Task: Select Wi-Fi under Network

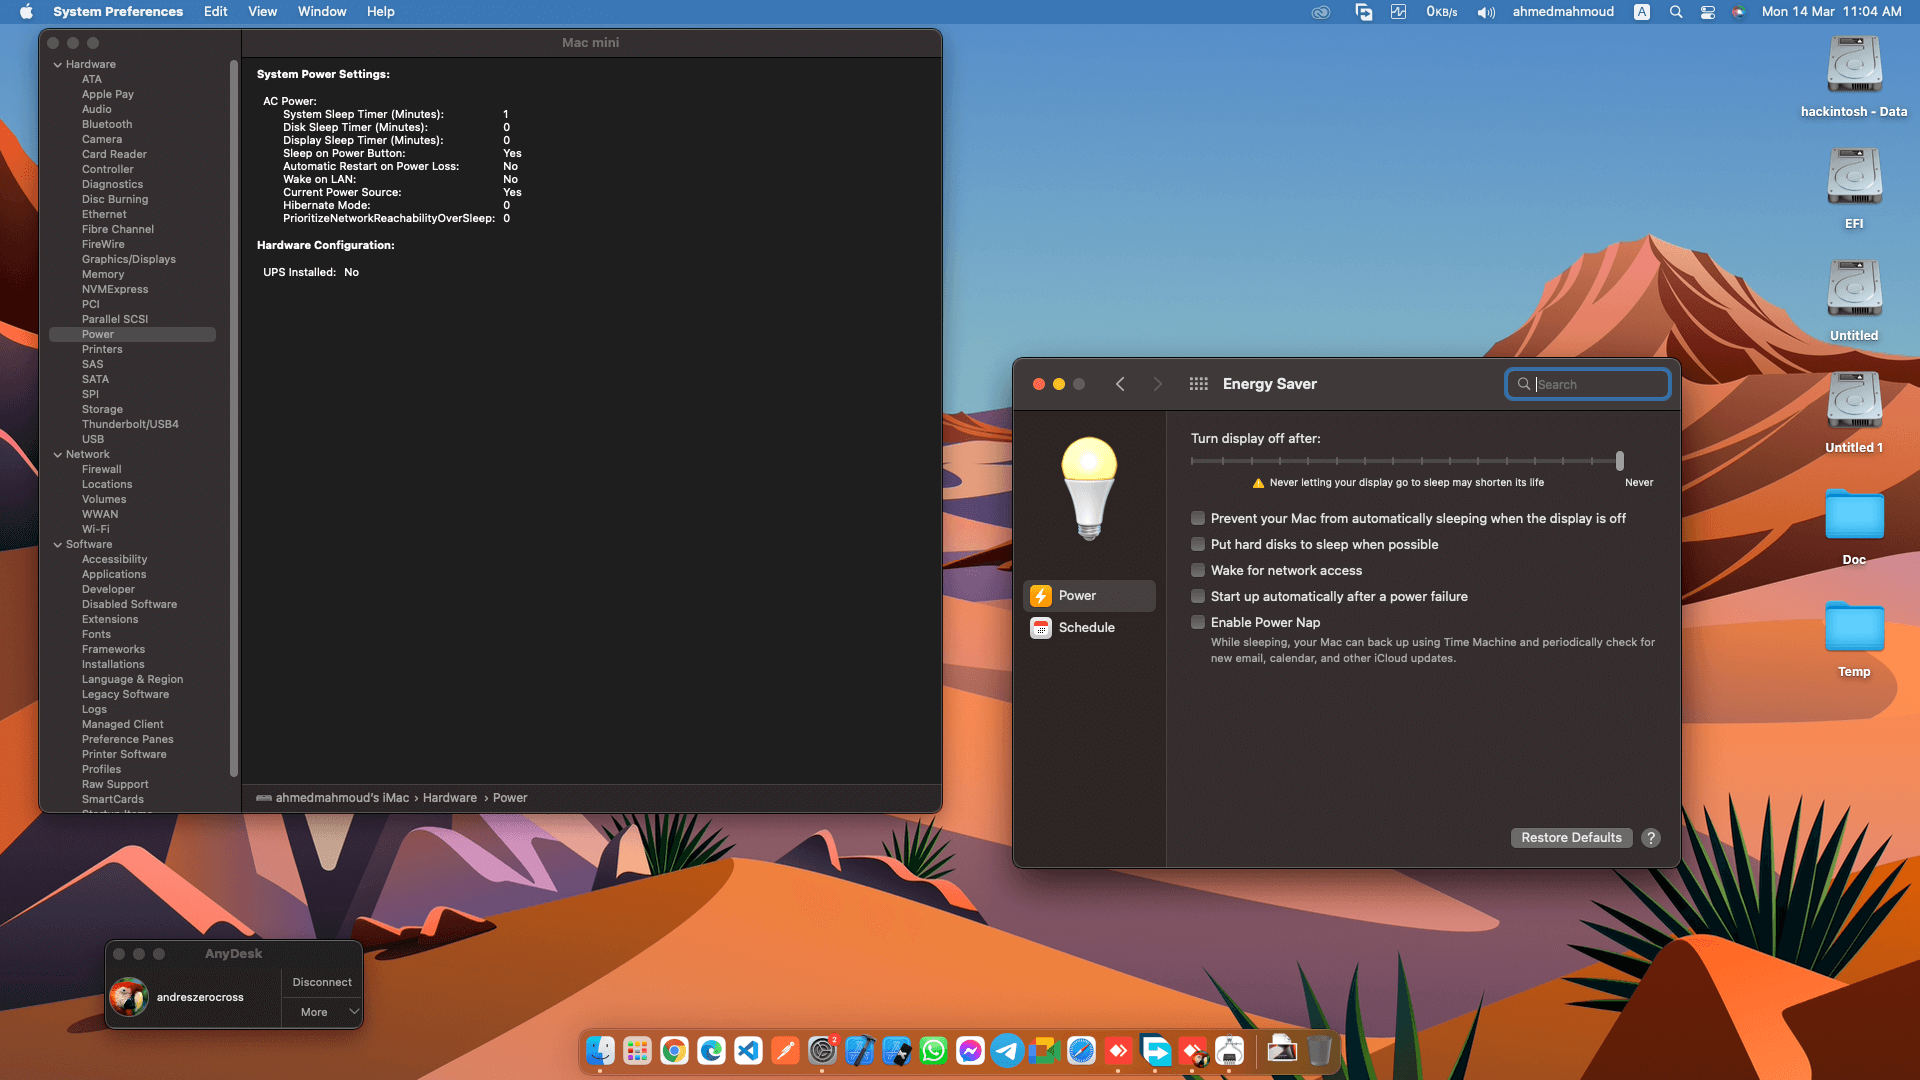Action: pyautogui.click(x=96, y=530)
